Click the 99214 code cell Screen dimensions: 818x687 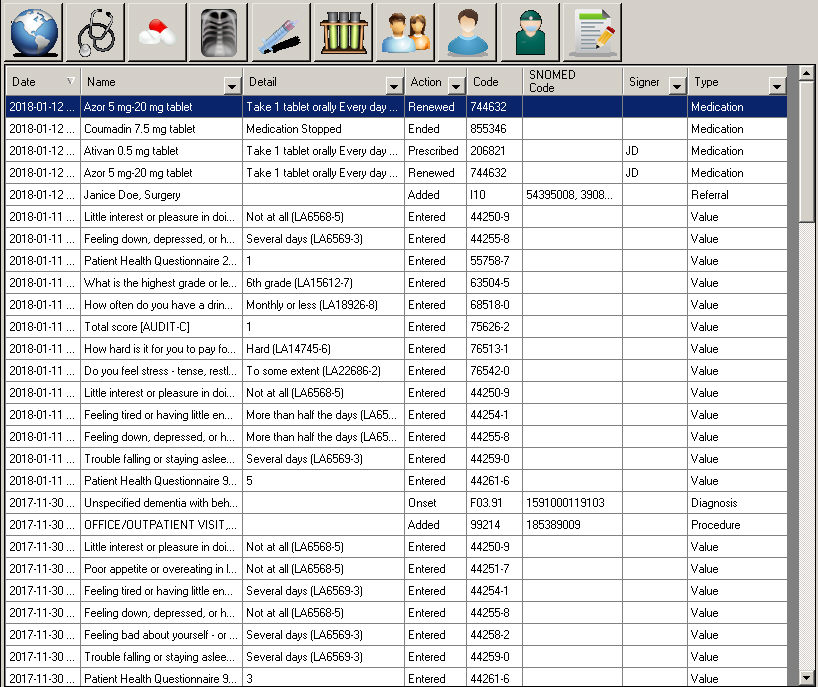click(494, 525)
